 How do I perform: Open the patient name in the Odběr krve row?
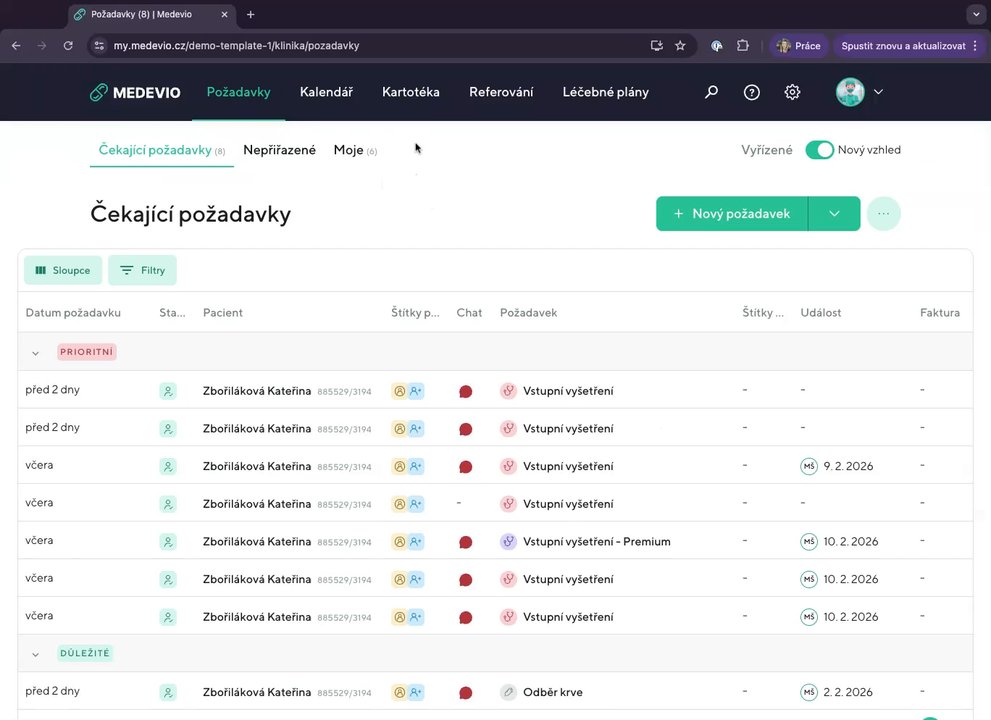point(257,692)
